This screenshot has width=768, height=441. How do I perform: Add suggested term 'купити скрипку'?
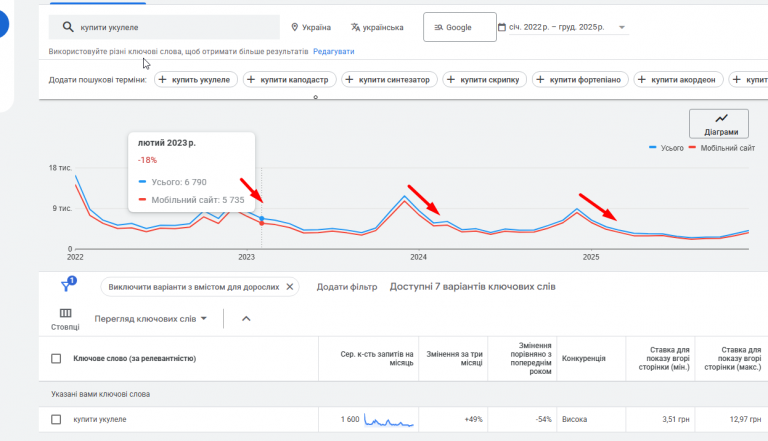(484, 79)
